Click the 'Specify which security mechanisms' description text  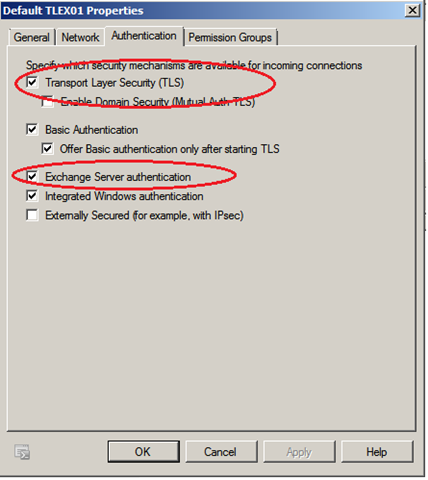[194, 66]
